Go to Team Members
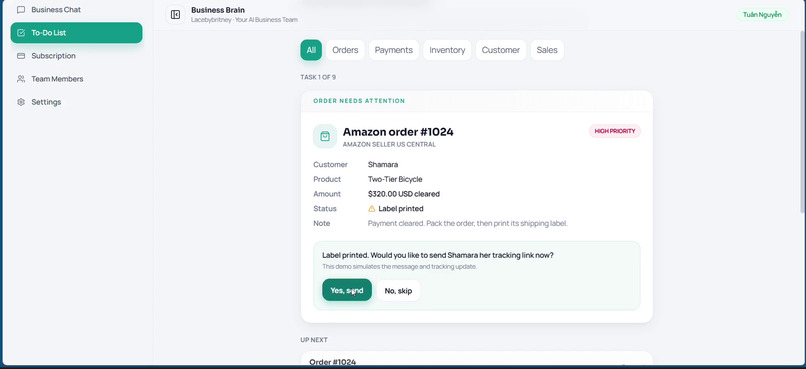The height and width of the screenshot is (369, 806). pos(76,79)
